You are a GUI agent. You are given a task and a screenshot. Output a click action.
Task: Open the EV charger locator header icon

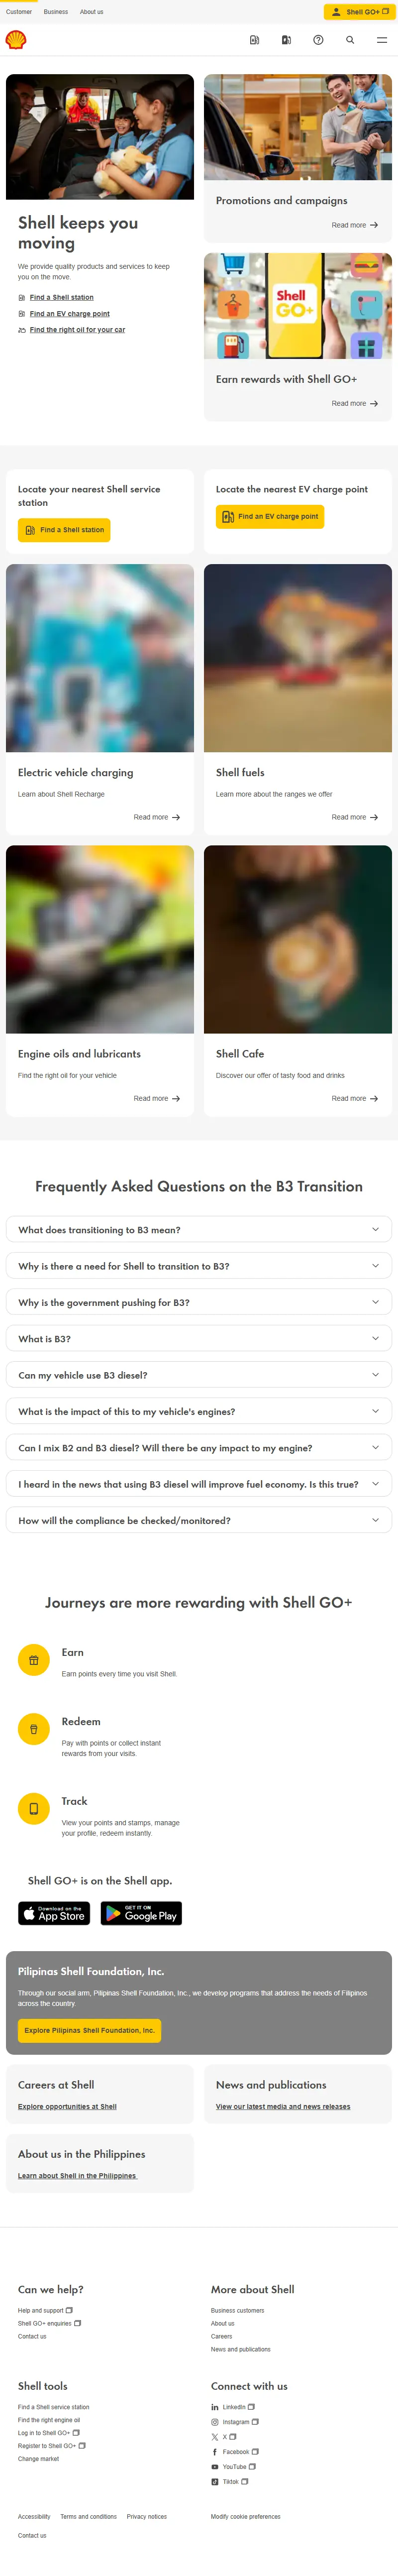286,40
